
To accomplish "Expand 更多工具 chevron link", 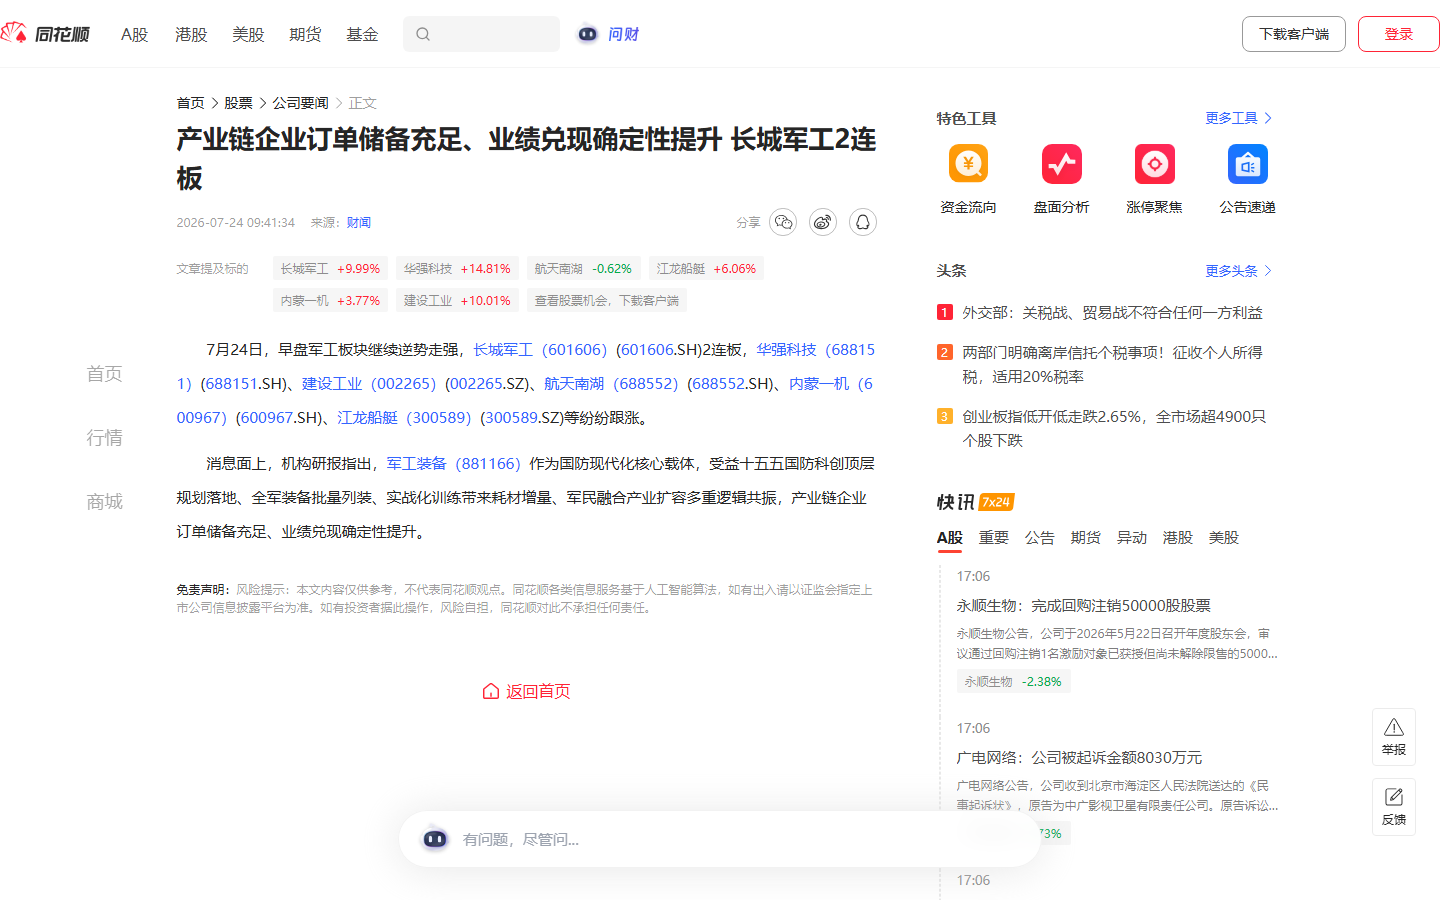I will 1239,118.
